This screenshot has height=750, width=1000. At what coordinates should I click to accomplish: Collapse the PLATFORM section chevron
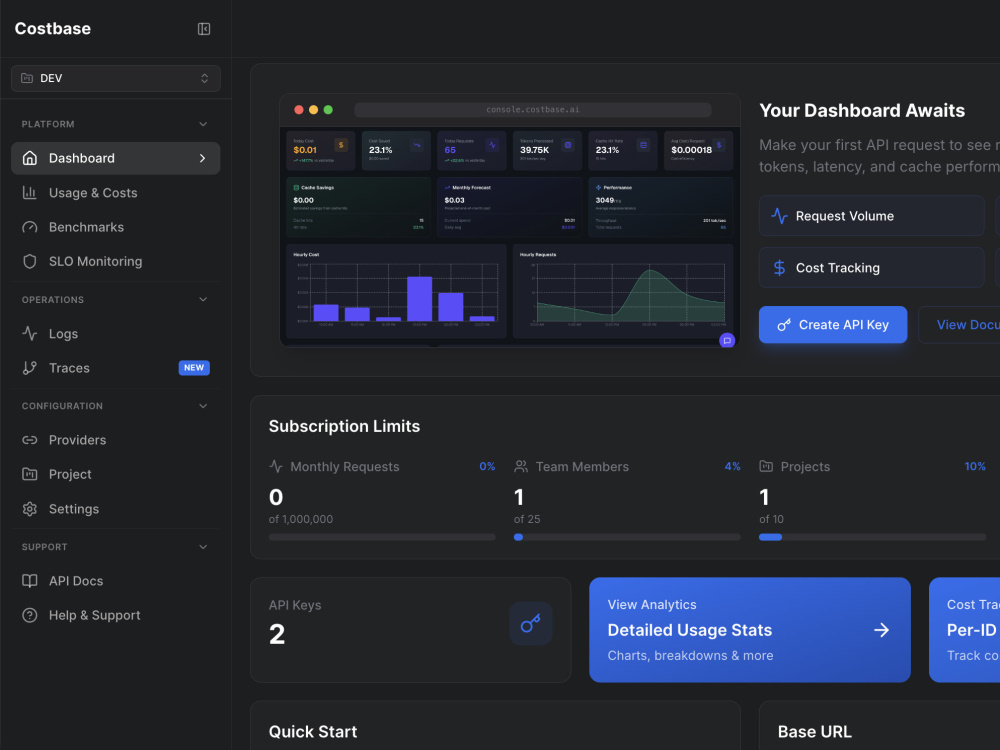click(203, 124)
